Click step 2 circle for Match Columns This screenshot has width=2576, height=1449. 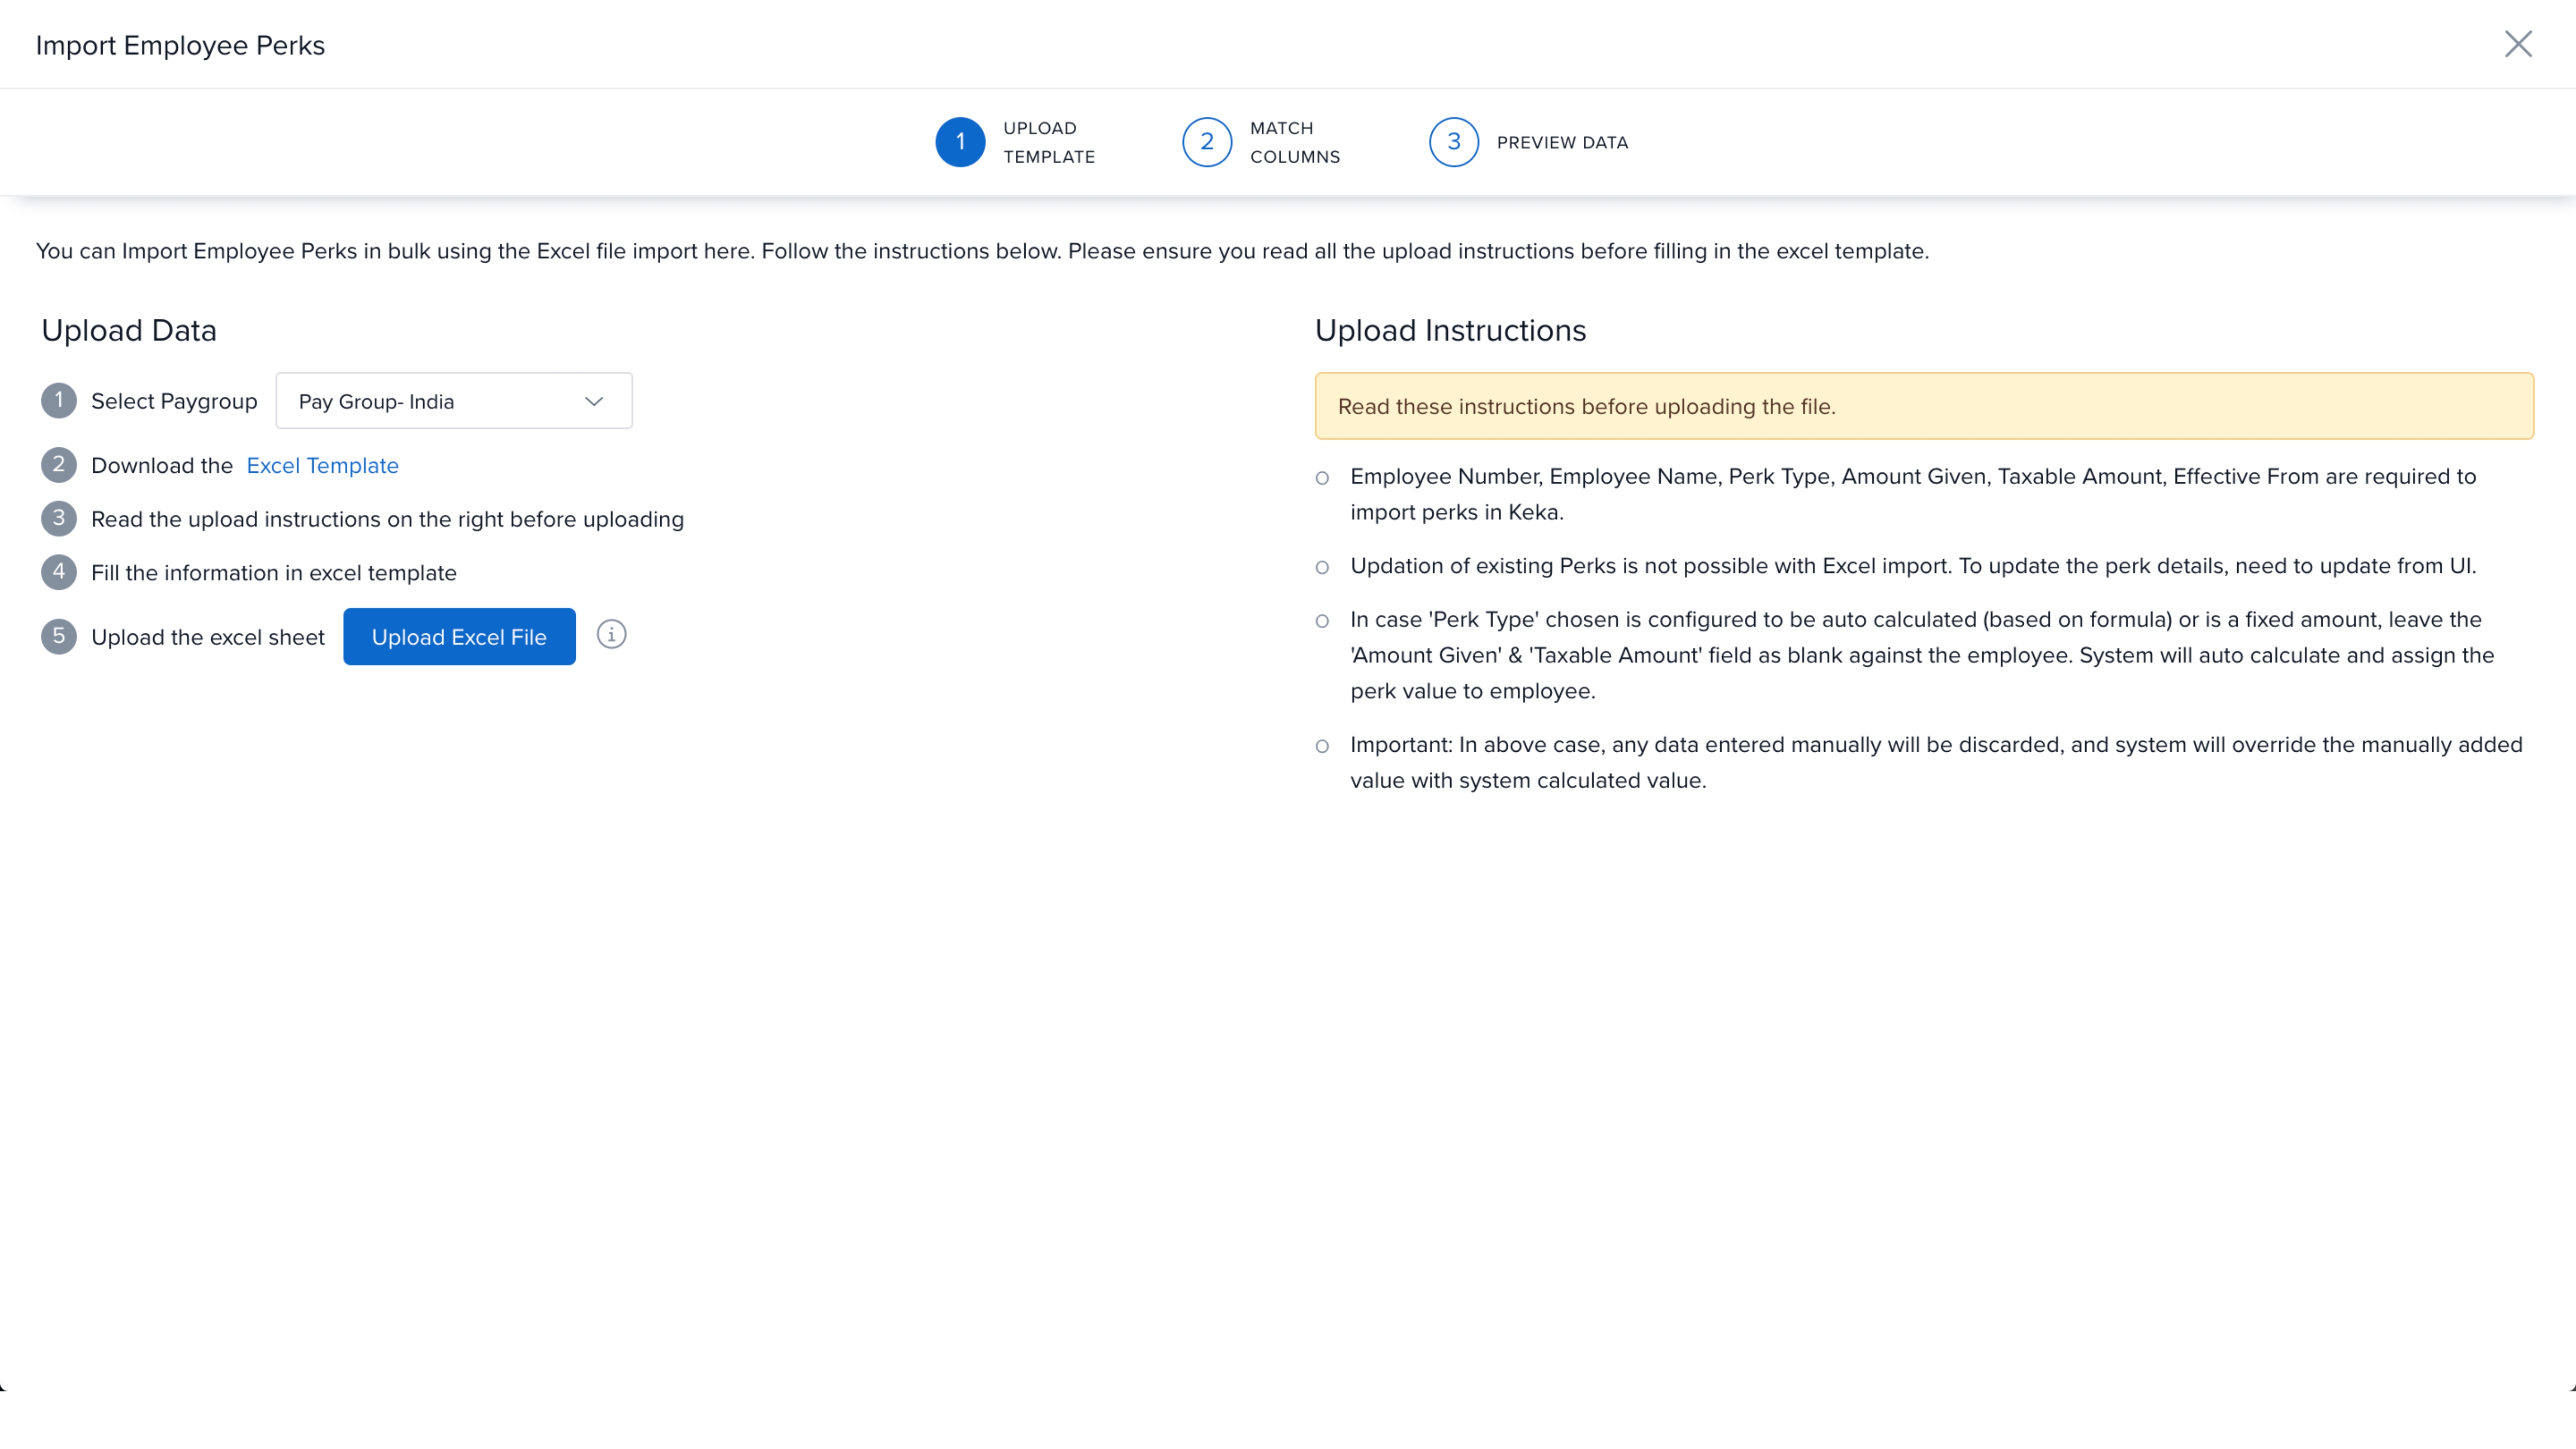pos(1206,142)
